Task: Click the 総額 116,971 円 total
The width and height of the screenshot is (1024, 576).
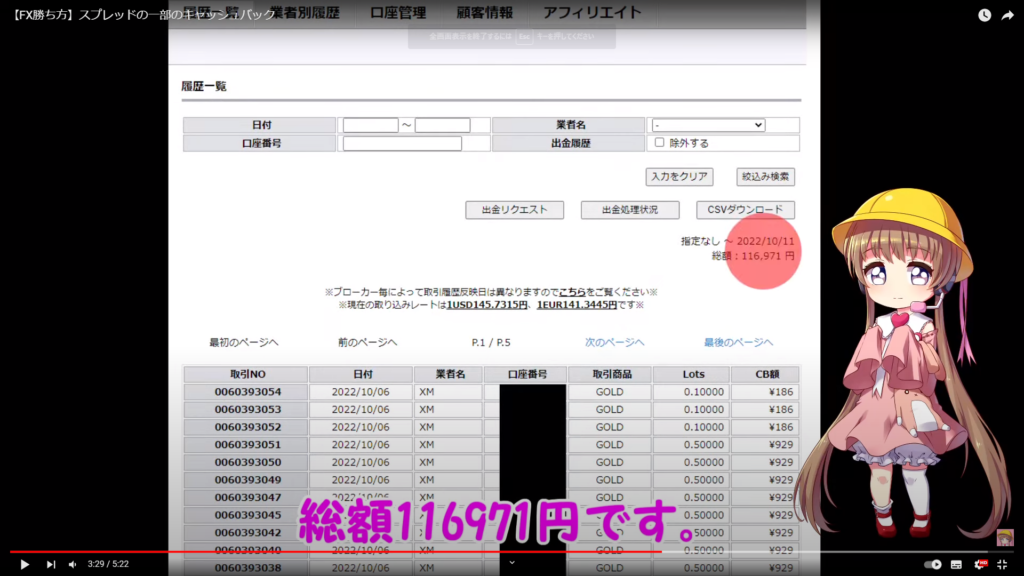Action: click(753, 256)
